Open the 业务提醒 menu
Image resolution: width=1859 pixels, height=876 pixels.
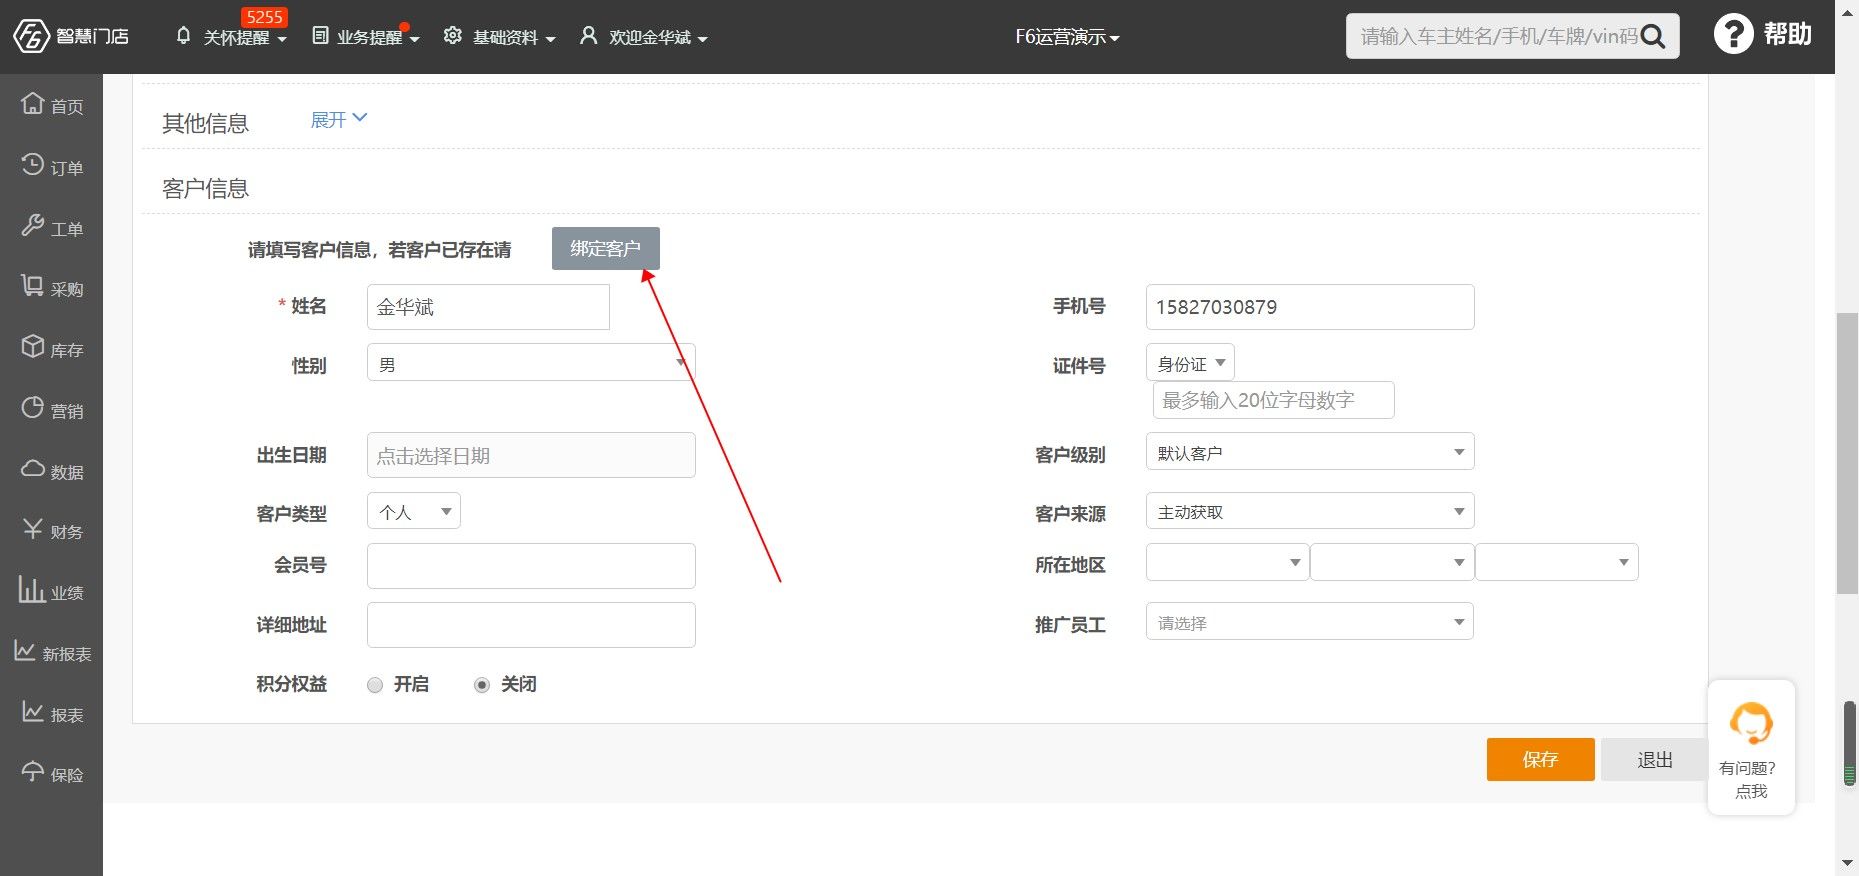point(378,38)
